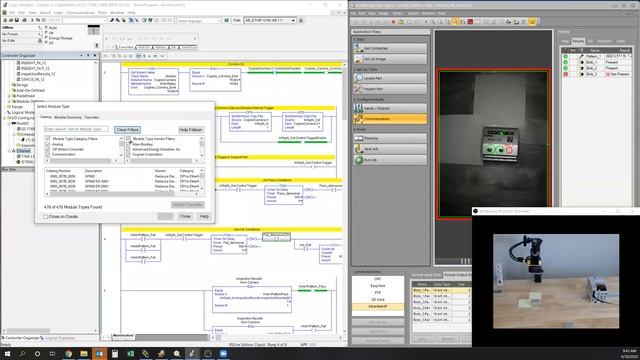This screenshot has height=360, width=640.
Task: Click the Who Active network browse icon beside Path
Action: (x=301, y=20)
